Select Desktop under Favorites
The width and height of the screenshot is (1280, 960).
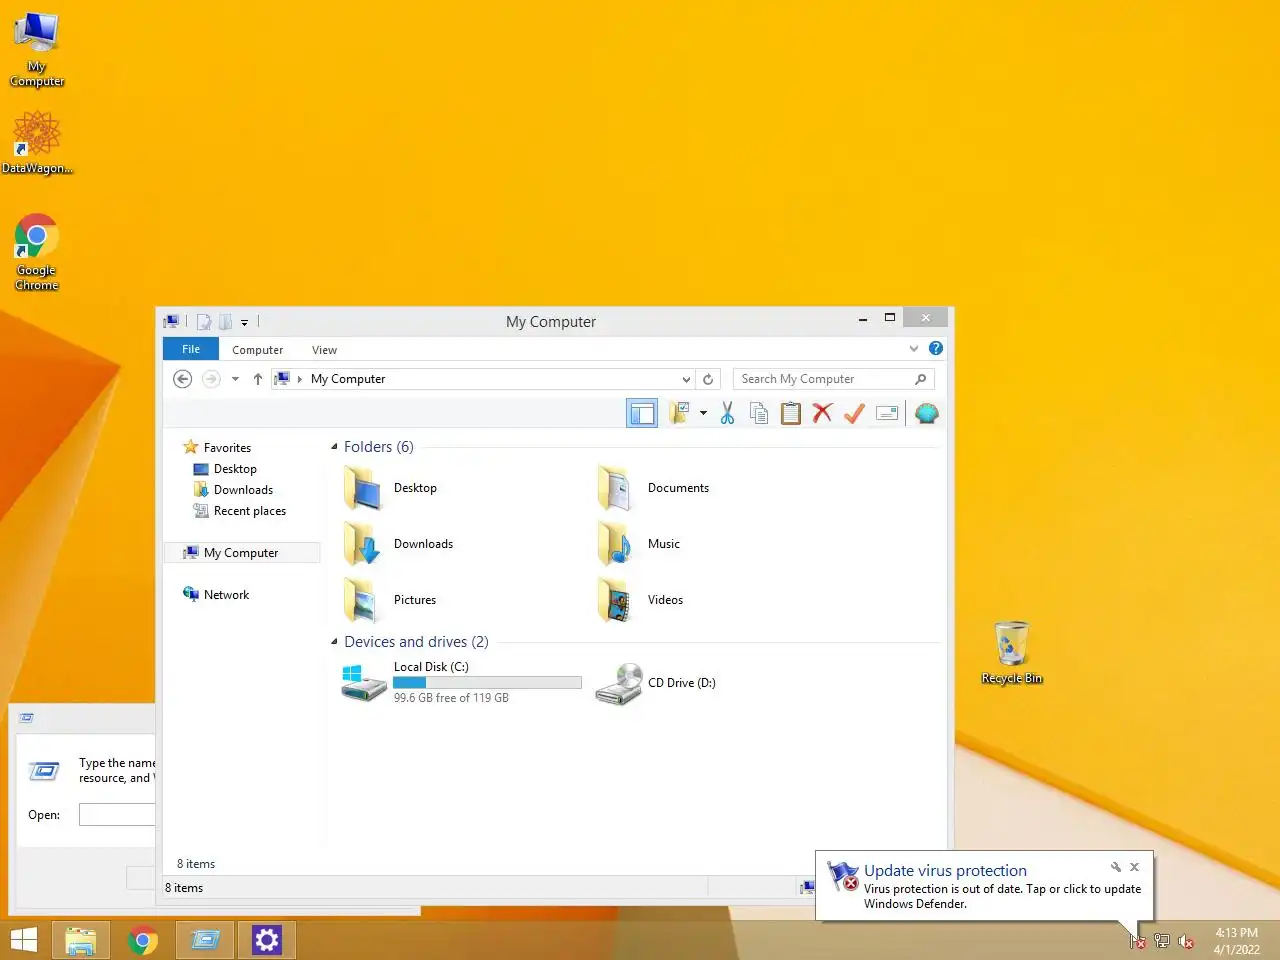tap(235, 469)
